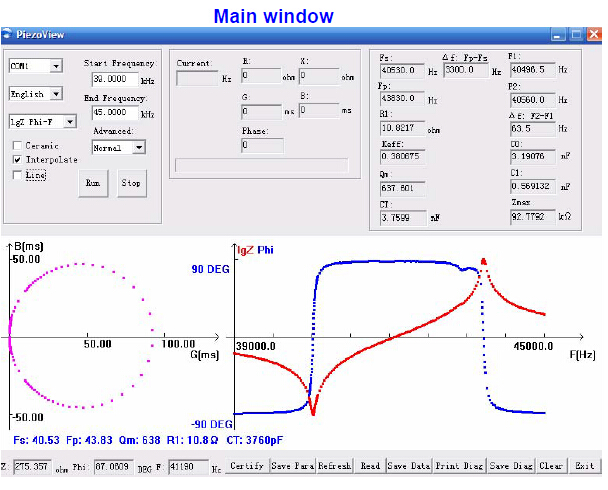Select the Print Diag button
This screenshot has height=490, width=608.
459,466
